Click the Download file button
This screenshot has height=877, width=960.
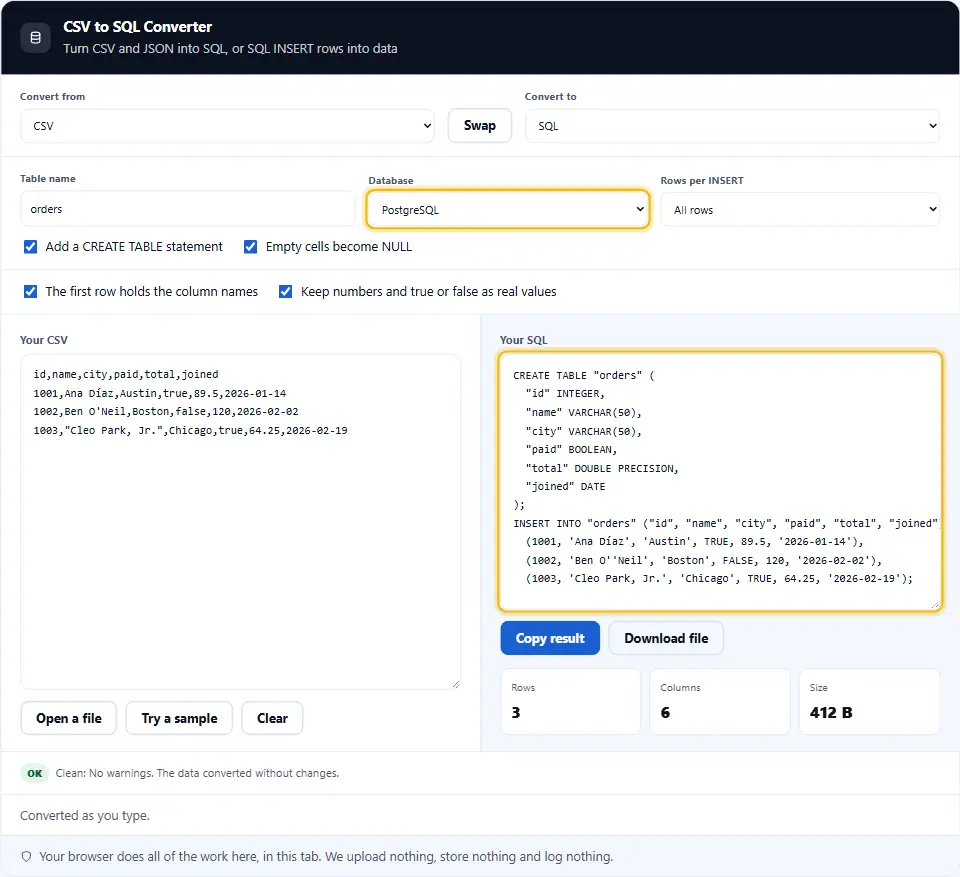(666, 638)
